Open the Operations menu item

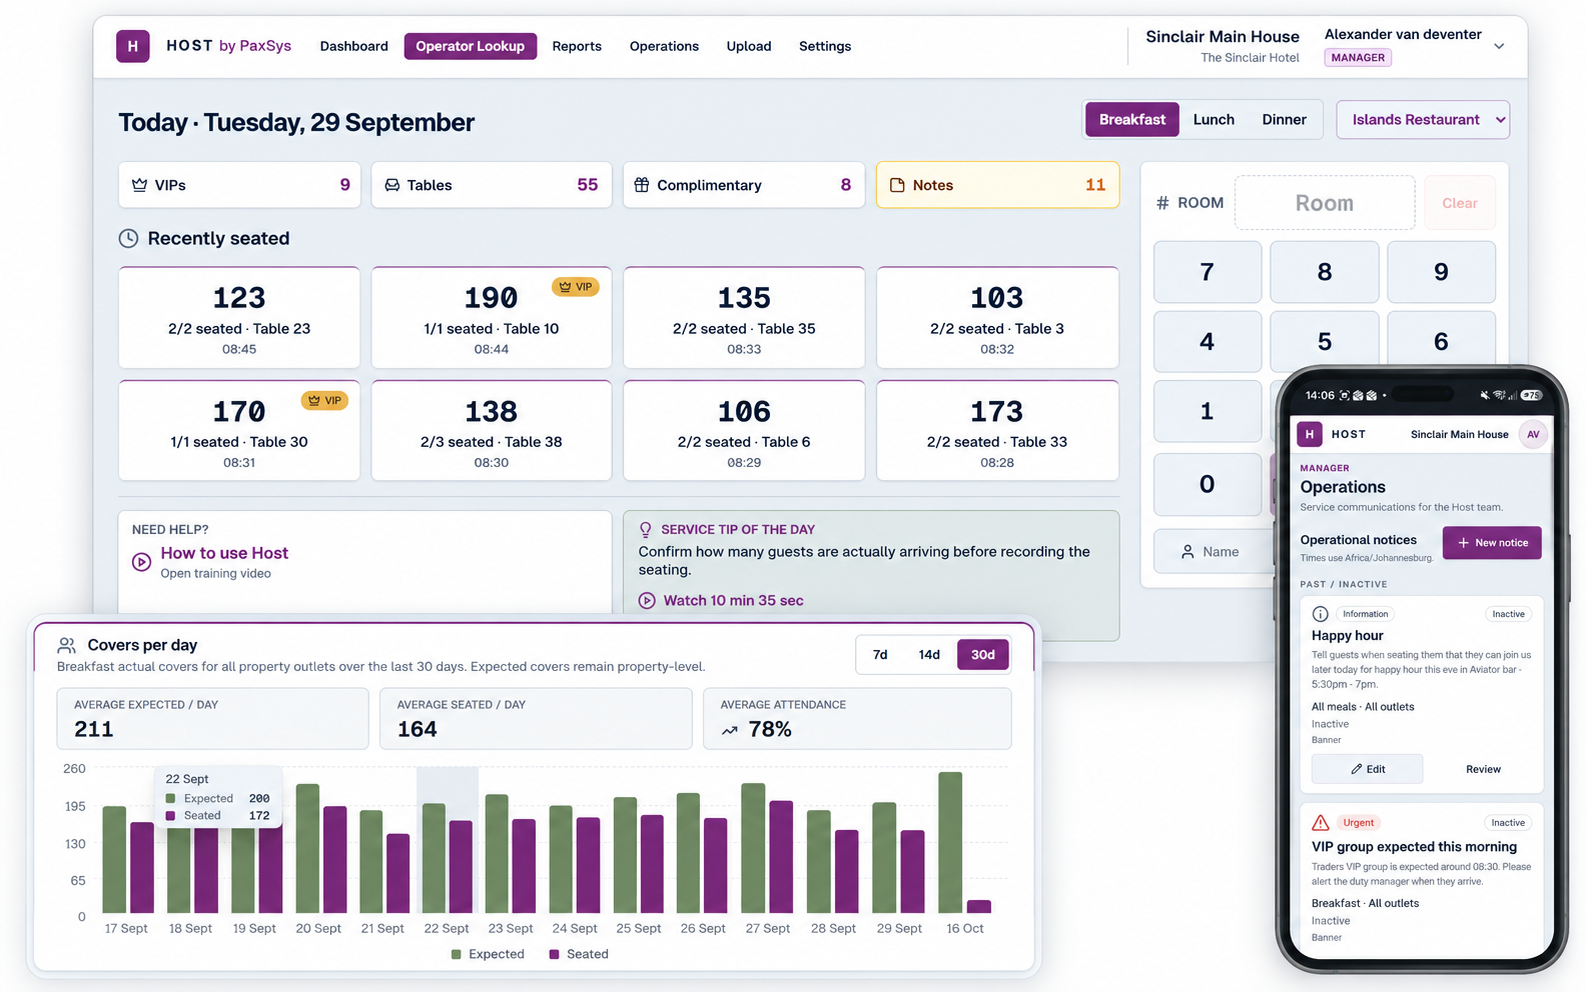(664, 46)
